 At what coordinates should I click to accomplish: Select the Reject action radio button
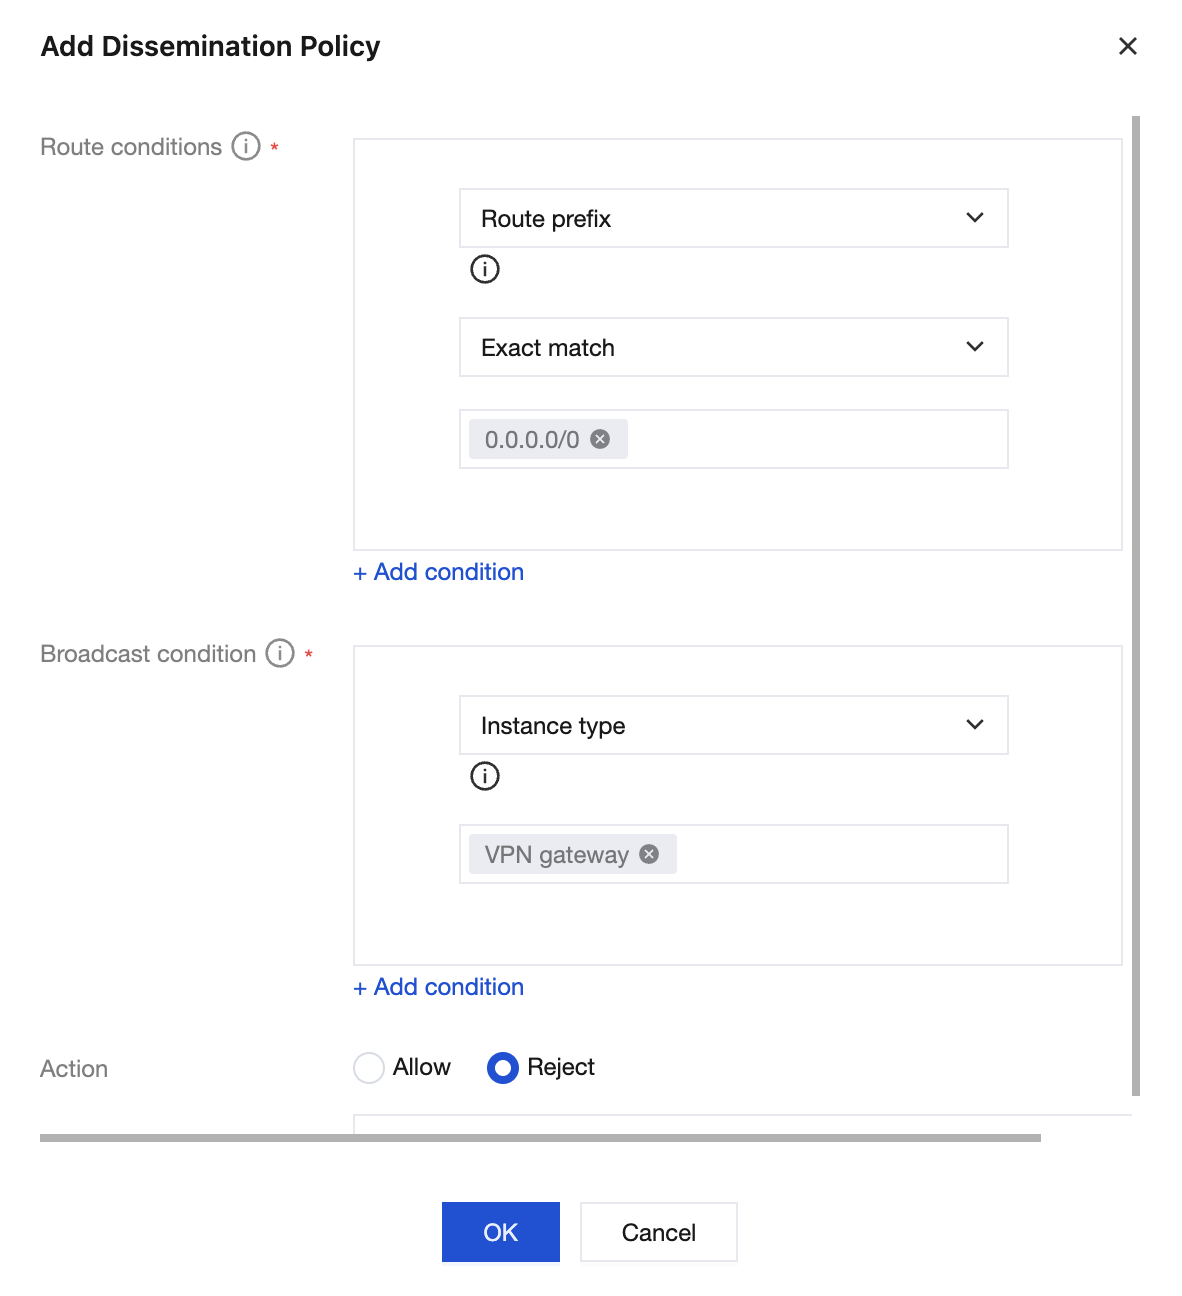(503, 1068)
